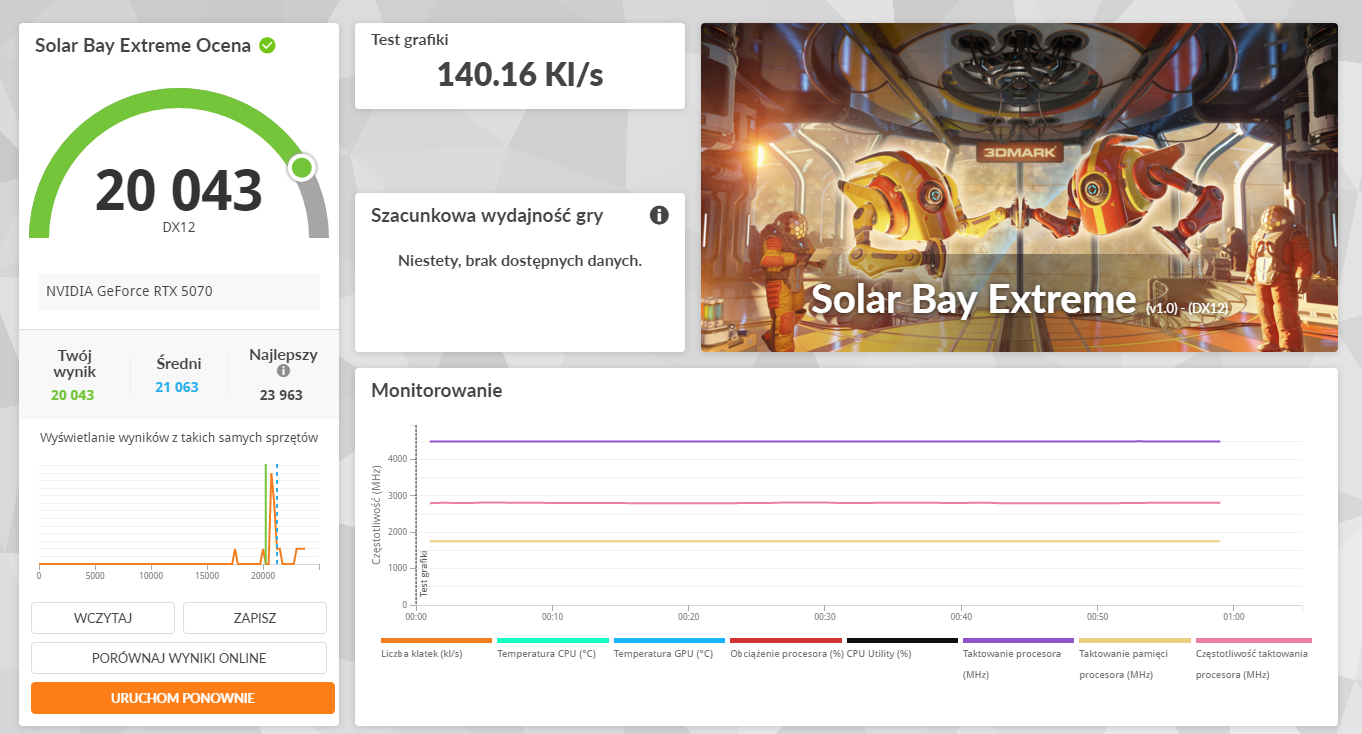
Task: Open PORÓWNAJ WYNIKI ONLINE
Action: coord(179,658)
